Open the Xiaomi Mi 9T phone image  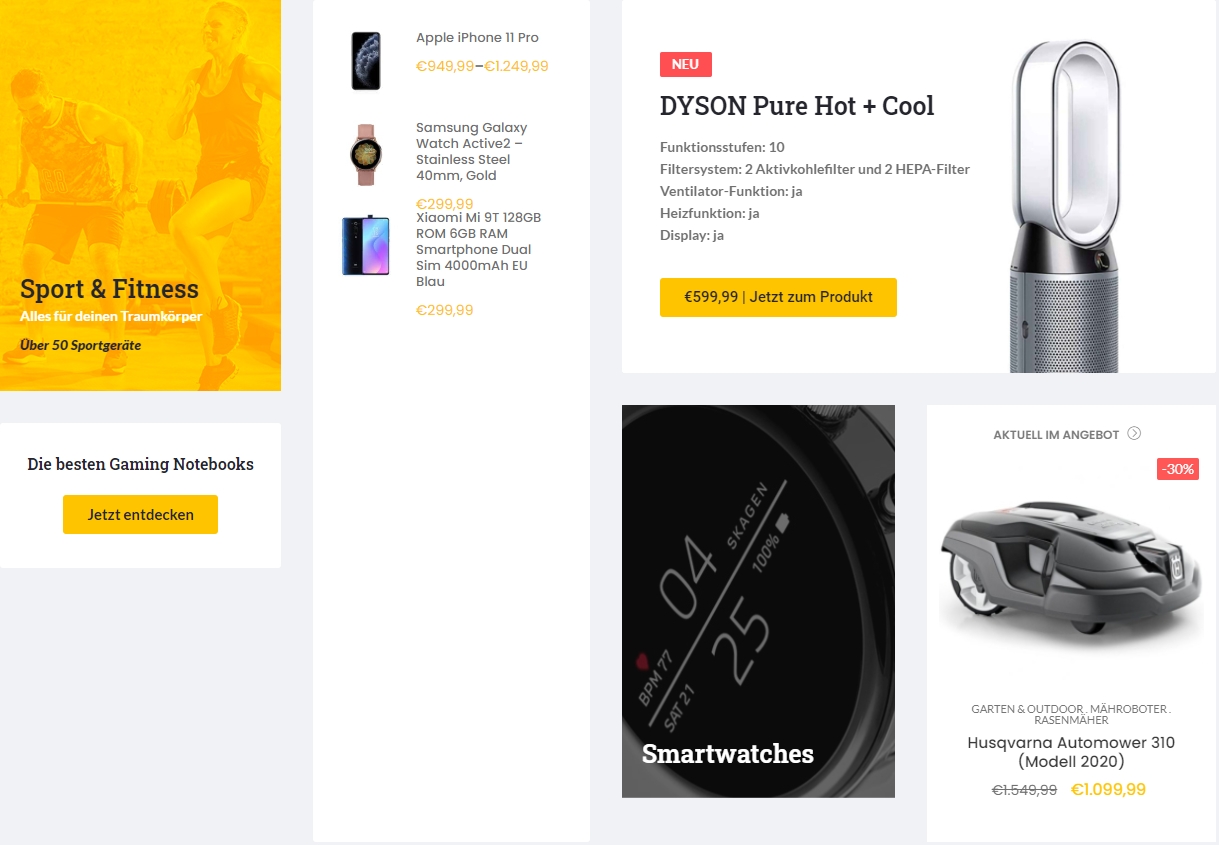(365, 246)
